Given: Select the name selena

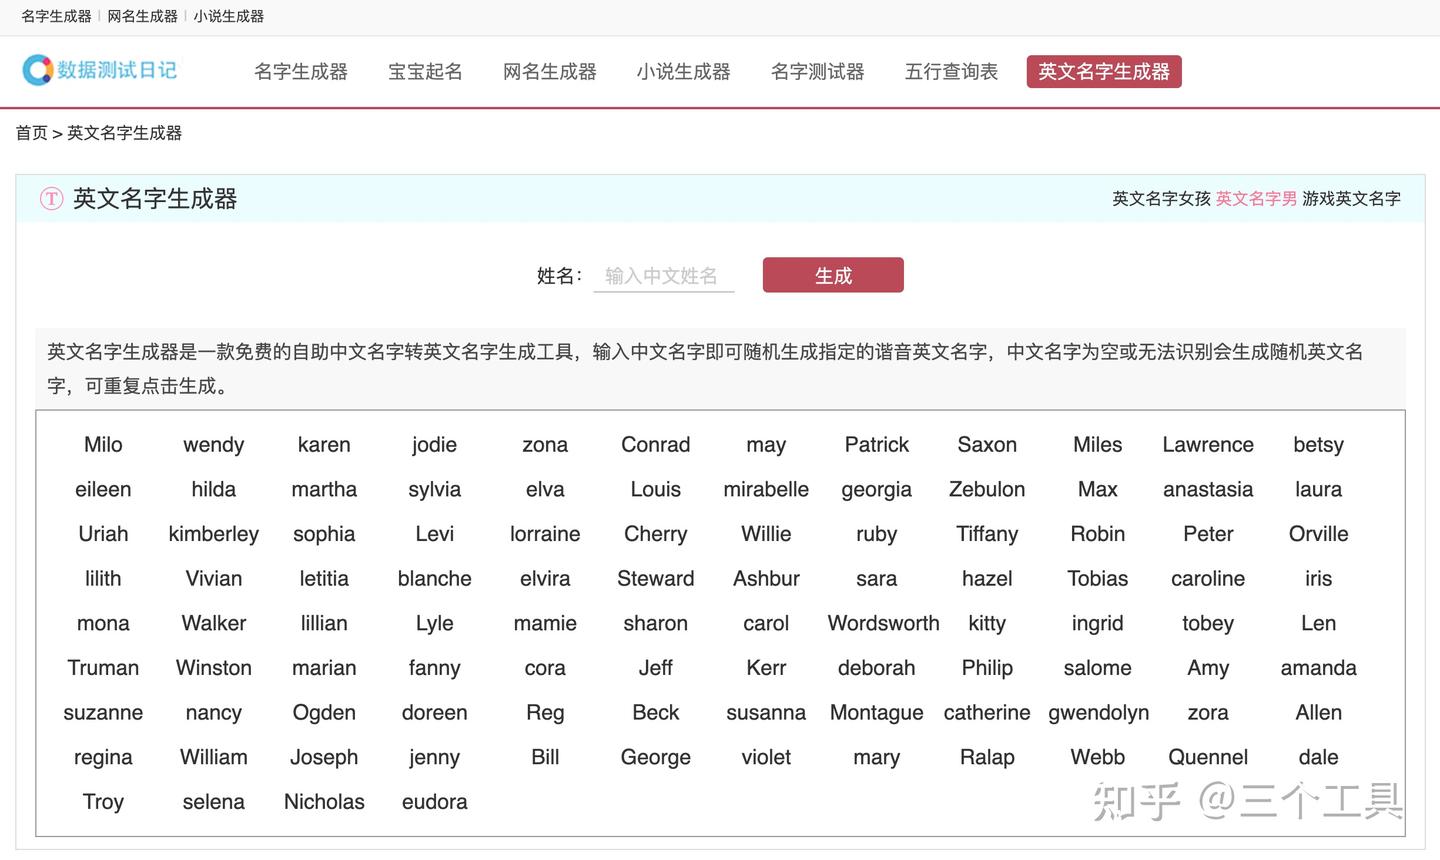Looking at the screenshot, I should (x=213, y=802).
